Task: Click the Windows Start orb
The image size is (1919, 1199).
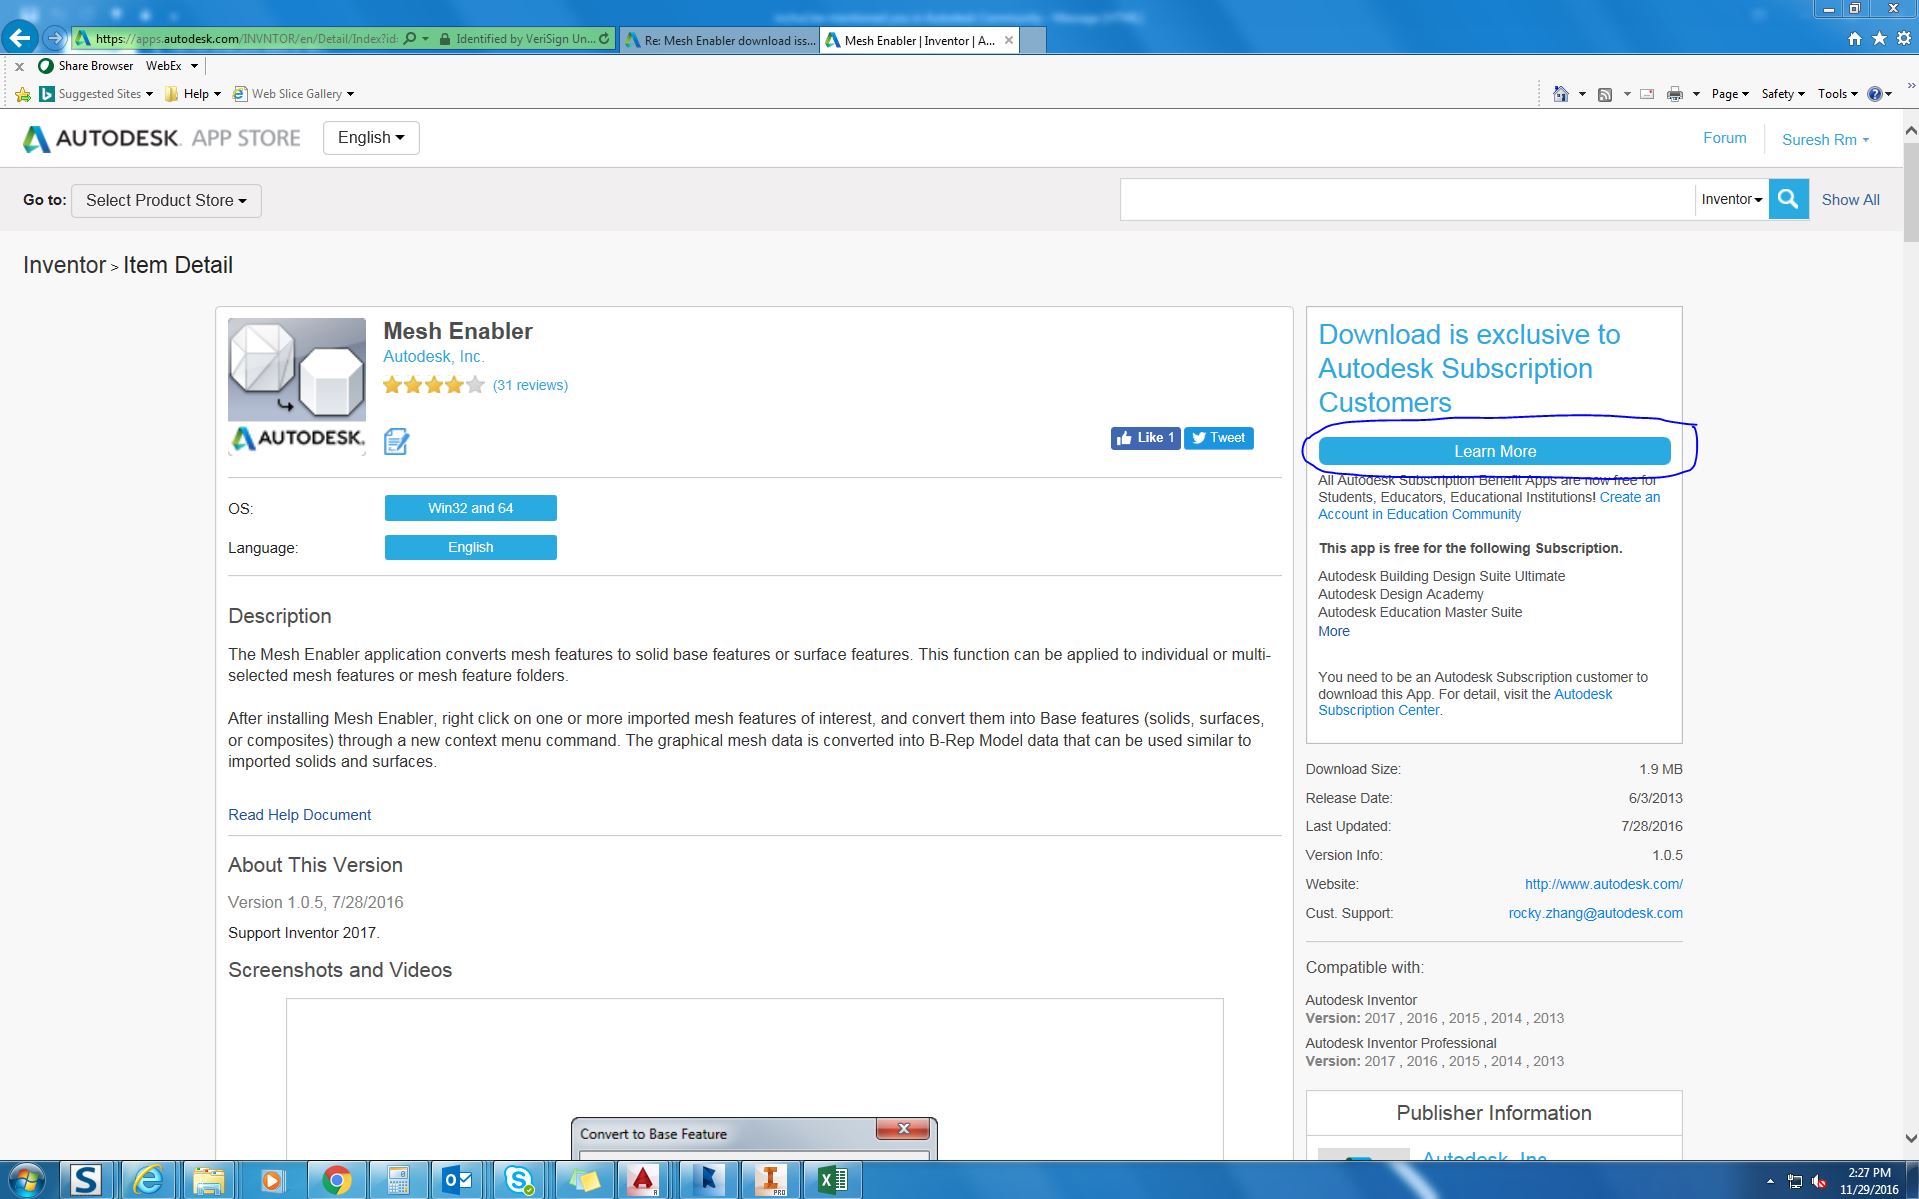Action: coord(26,1180)
